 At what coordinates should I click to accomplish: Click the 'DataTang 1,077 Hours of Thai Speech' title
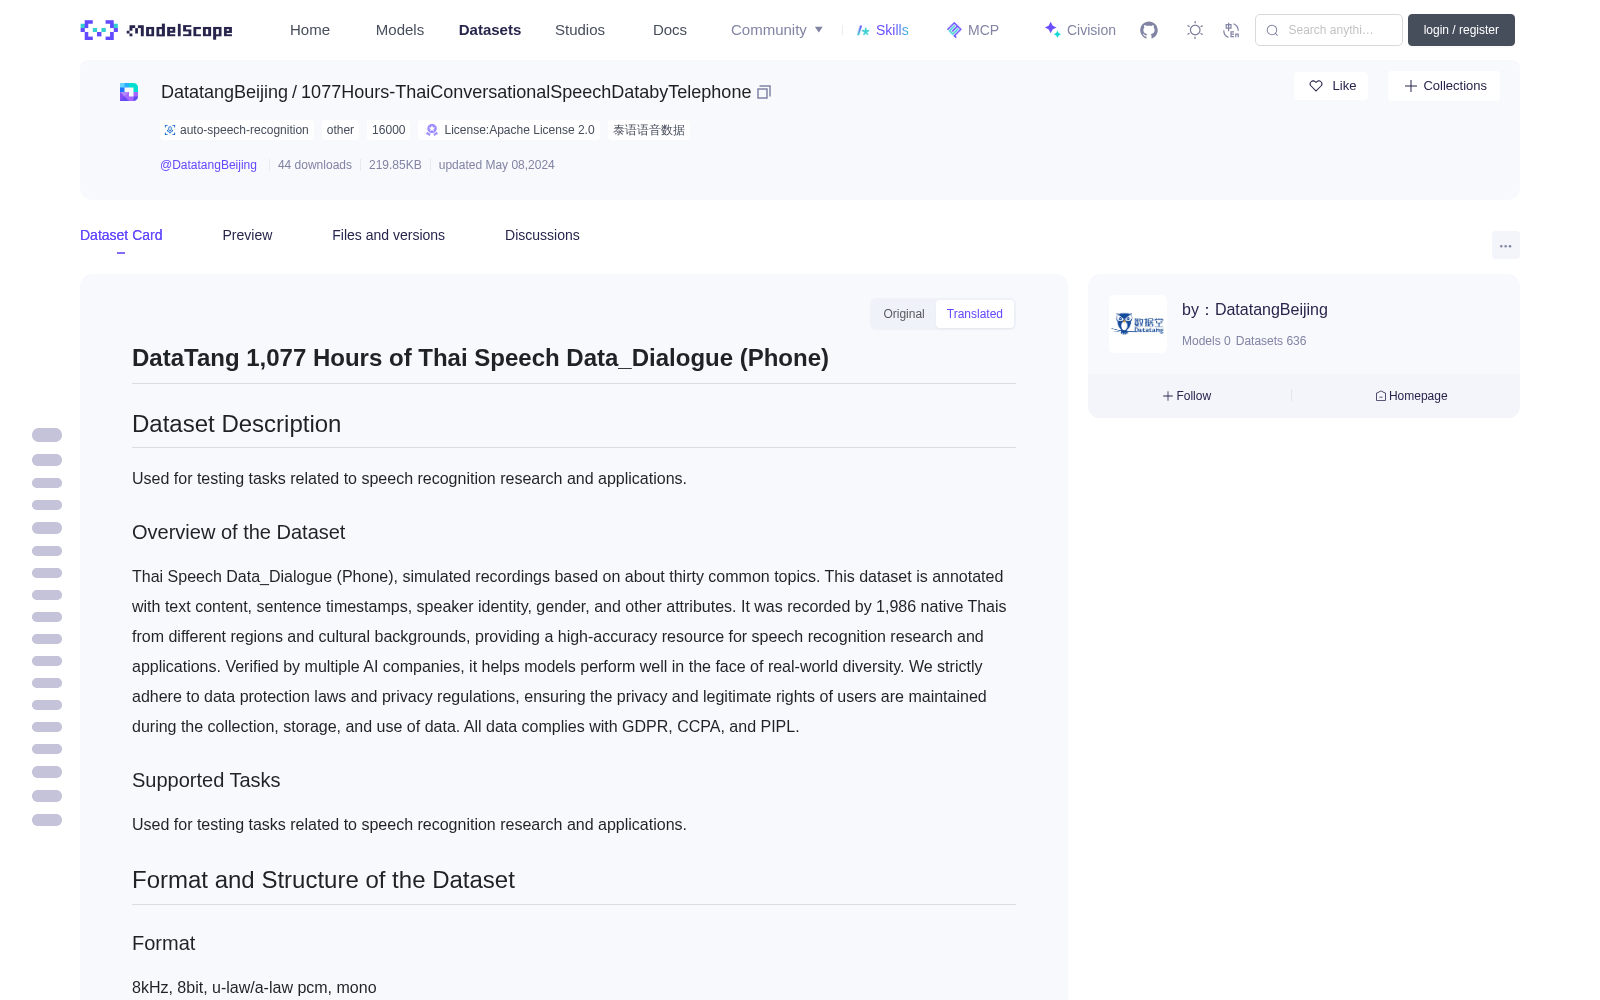(480, 358)
